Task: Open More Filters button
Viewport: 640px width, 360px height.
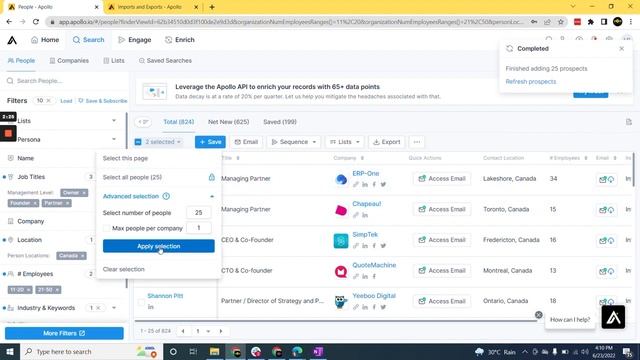Action: click(64, 333)
